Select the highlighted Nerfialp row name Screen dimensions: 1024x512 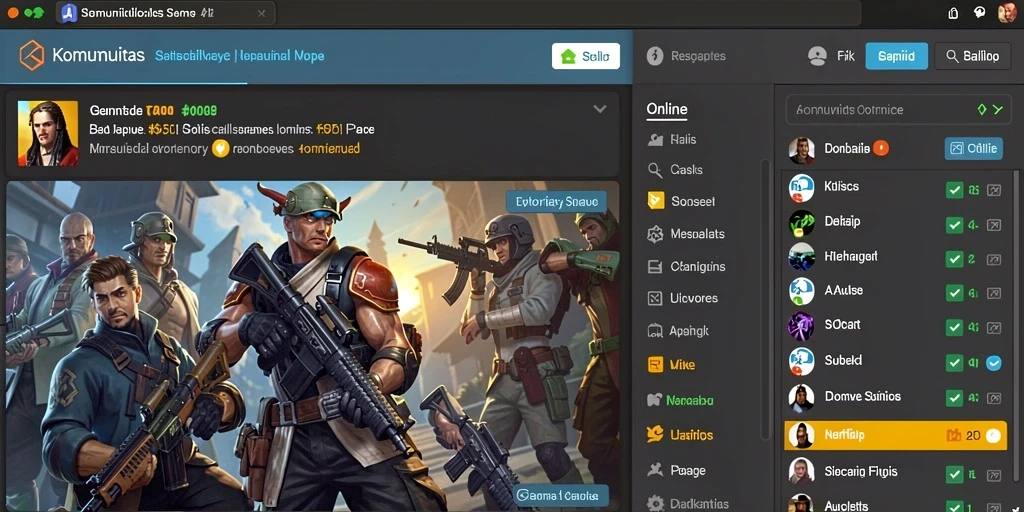tap(844, 435)
